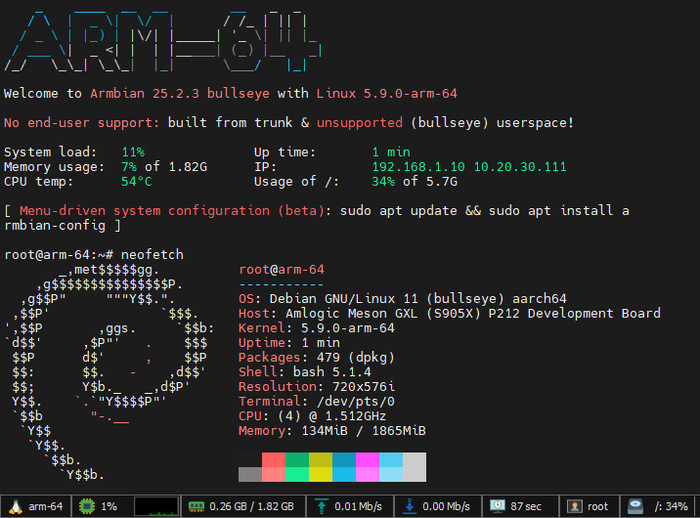Click the '0.00 Mb/s' download speed
The height and width of the screenshot is (518, 700).
[x=446, y=506]
